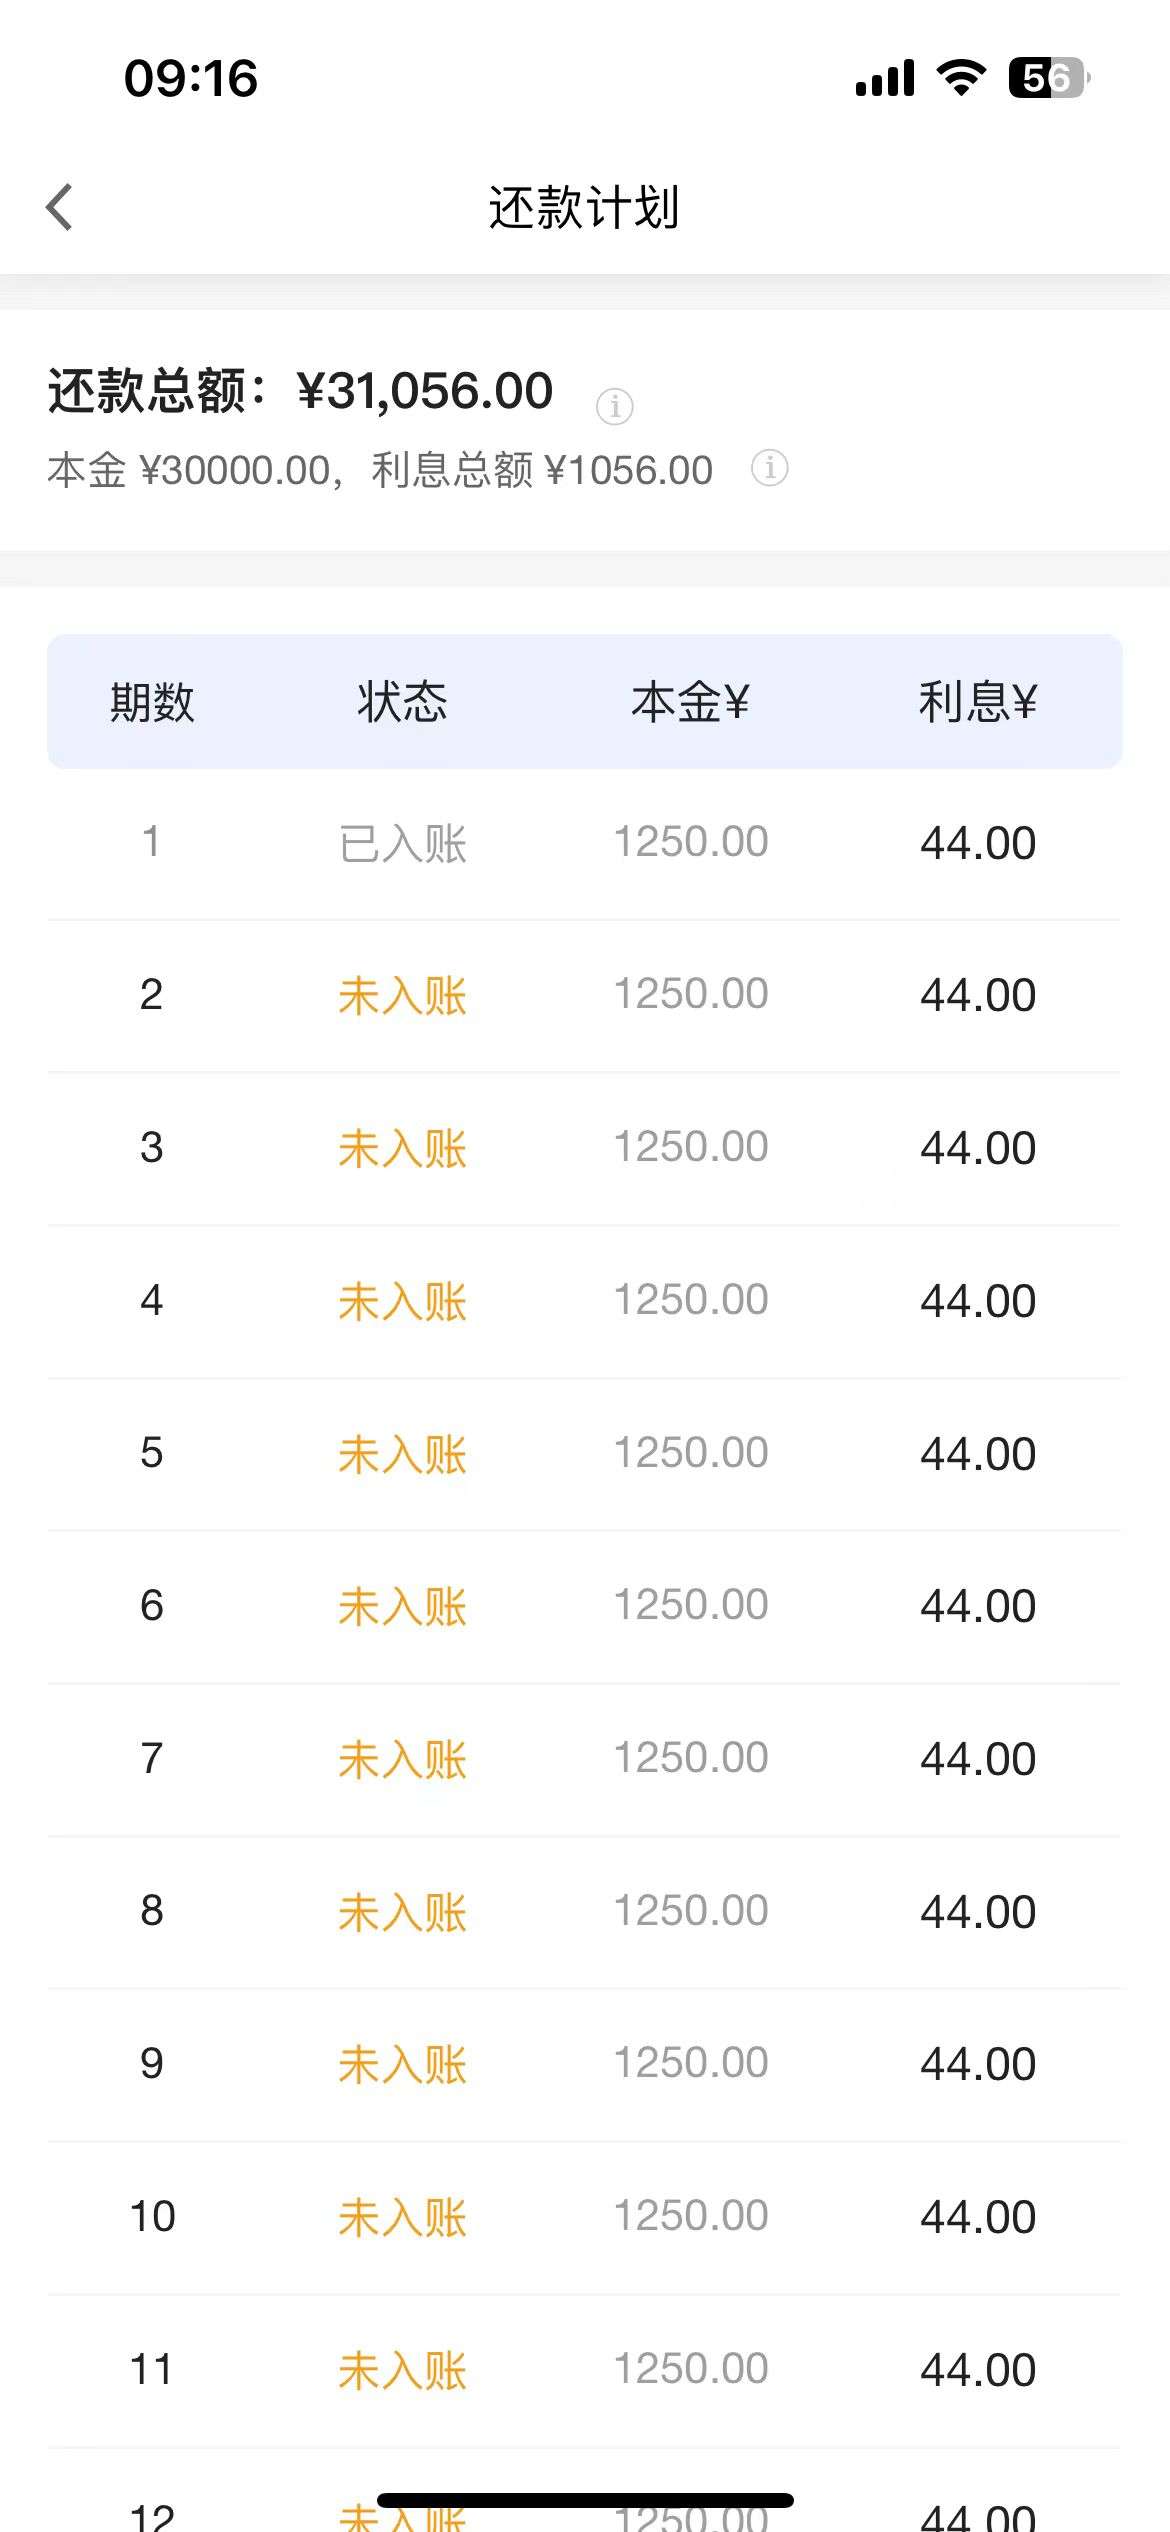Select the 本金¥ column header
Image resolution: width=1170 pixels, height=2532 pixels.
tap(690, 701)
